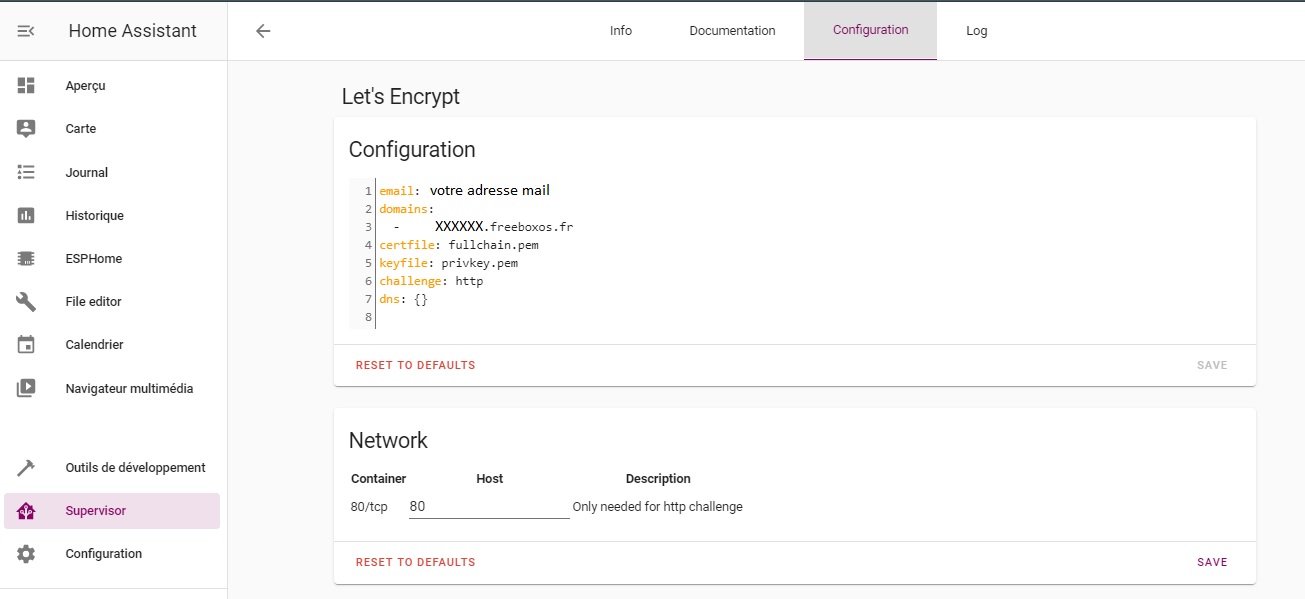Open File editor wrench icon
1305x599 pixels.
(26, 302)
